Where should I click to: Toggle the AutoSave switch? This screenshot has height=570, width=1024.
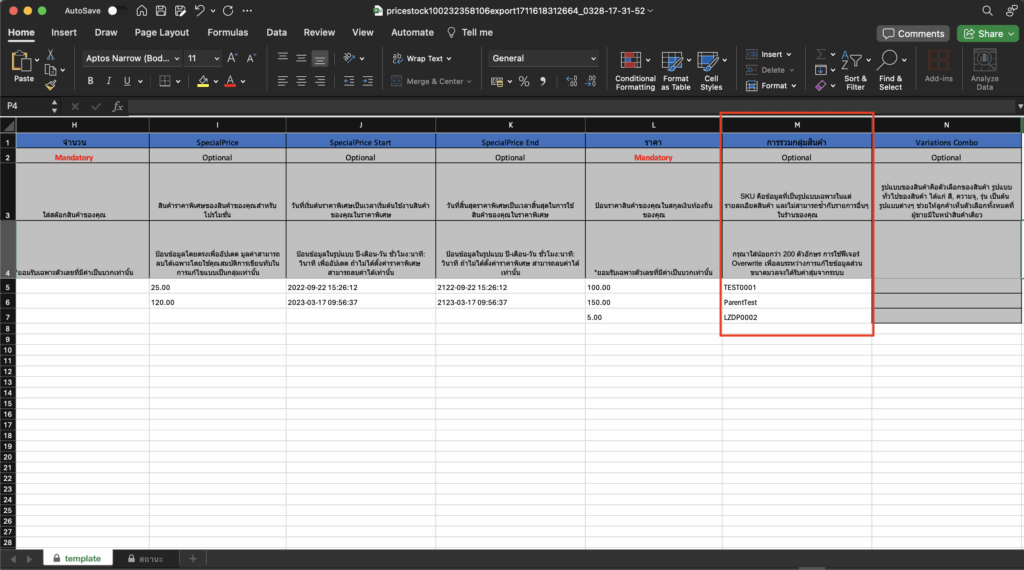tap(112, 11)
